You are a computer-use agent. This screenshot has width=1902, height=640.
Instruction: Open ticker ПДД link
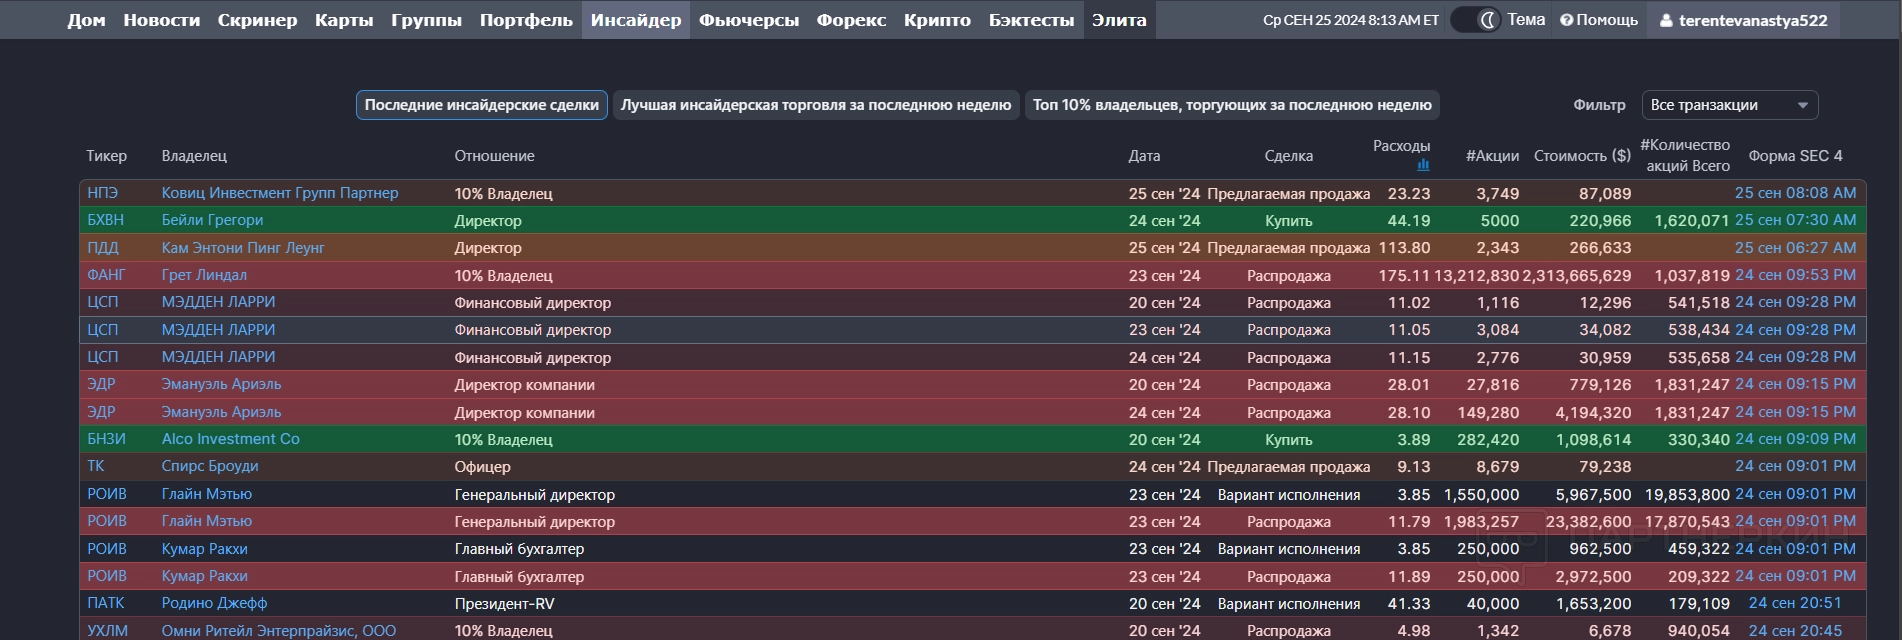[102, 247]
